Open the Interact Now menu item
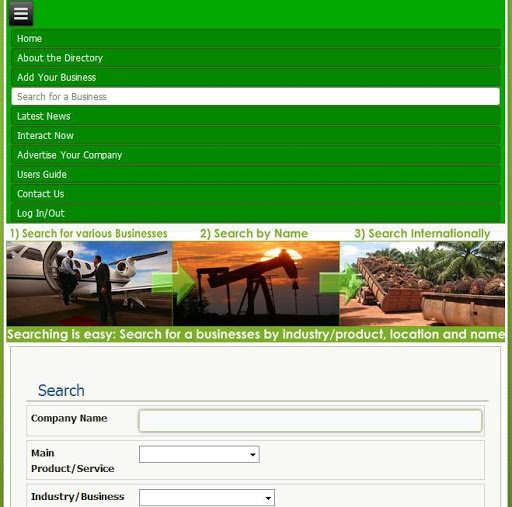The image size is (512, 507). (x=256, y=135)
